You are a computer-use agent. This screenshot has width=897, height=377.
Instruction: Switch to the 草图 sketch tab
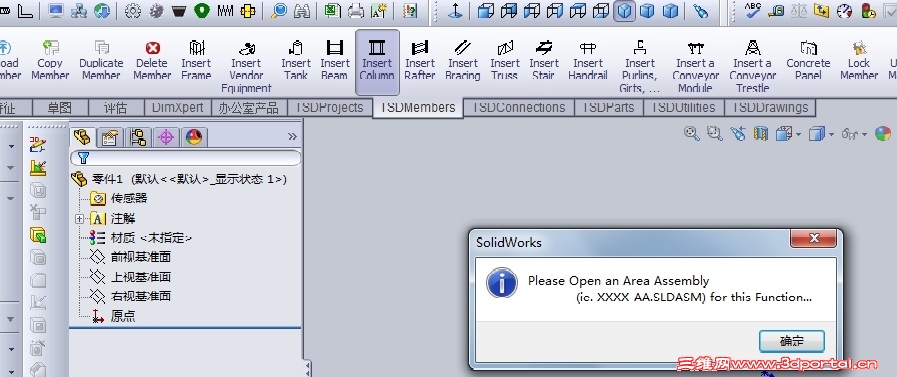tap(61, 108)
